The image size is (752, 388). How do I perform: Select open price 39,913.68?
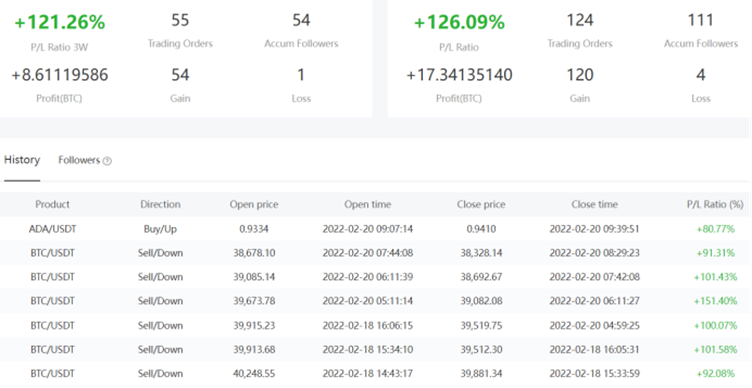[x=254, y=349]
